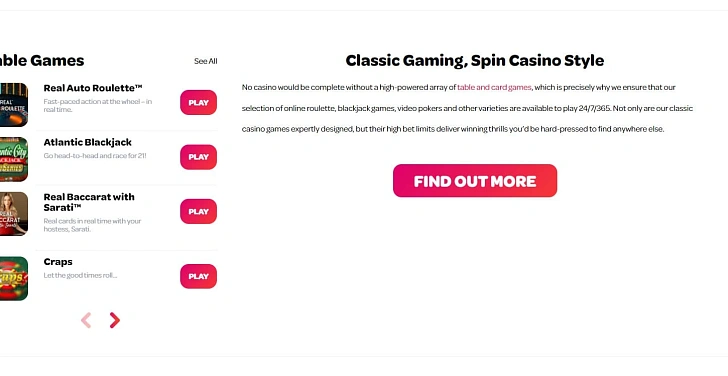Click the Craps game thumbnail image

coord(13,279)
